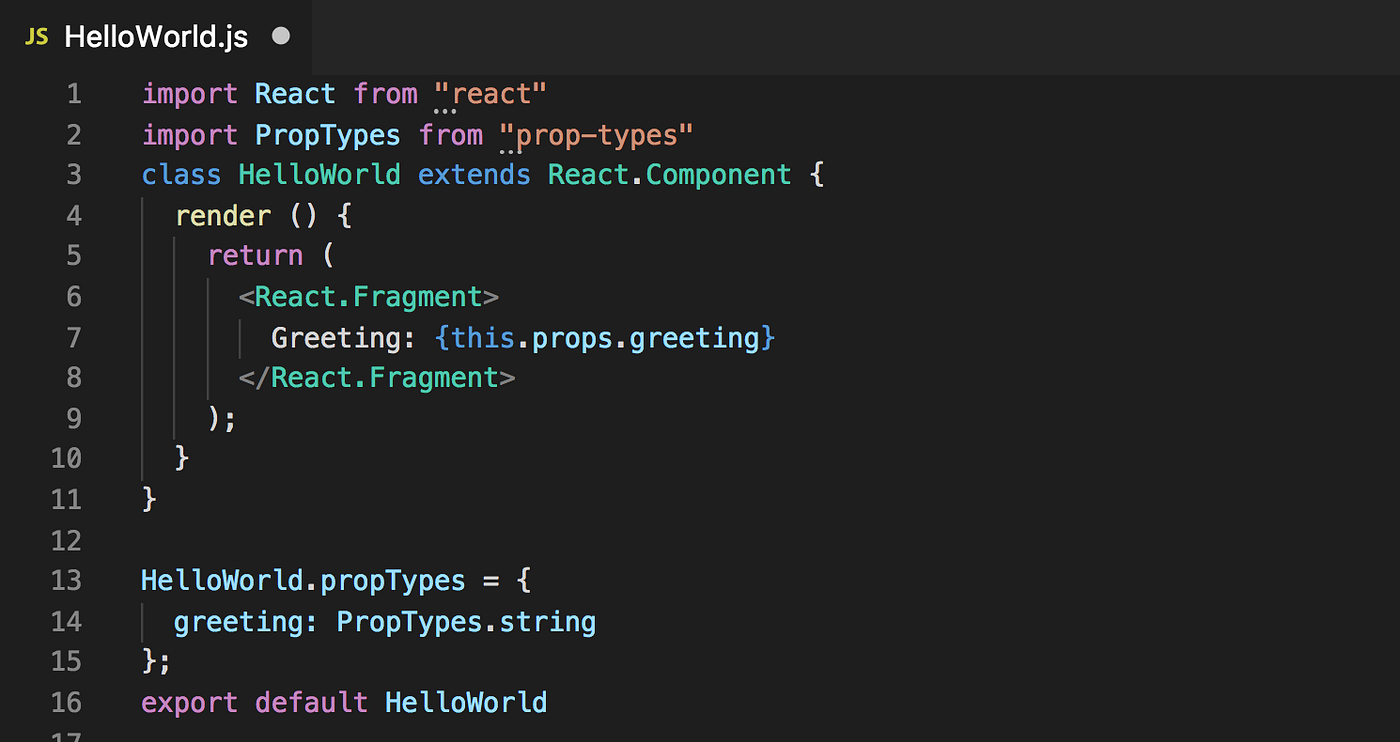Viewport: 1400px width, 742px height.
Task: Click the closing brace on line 11
Action: coord(150,499)
